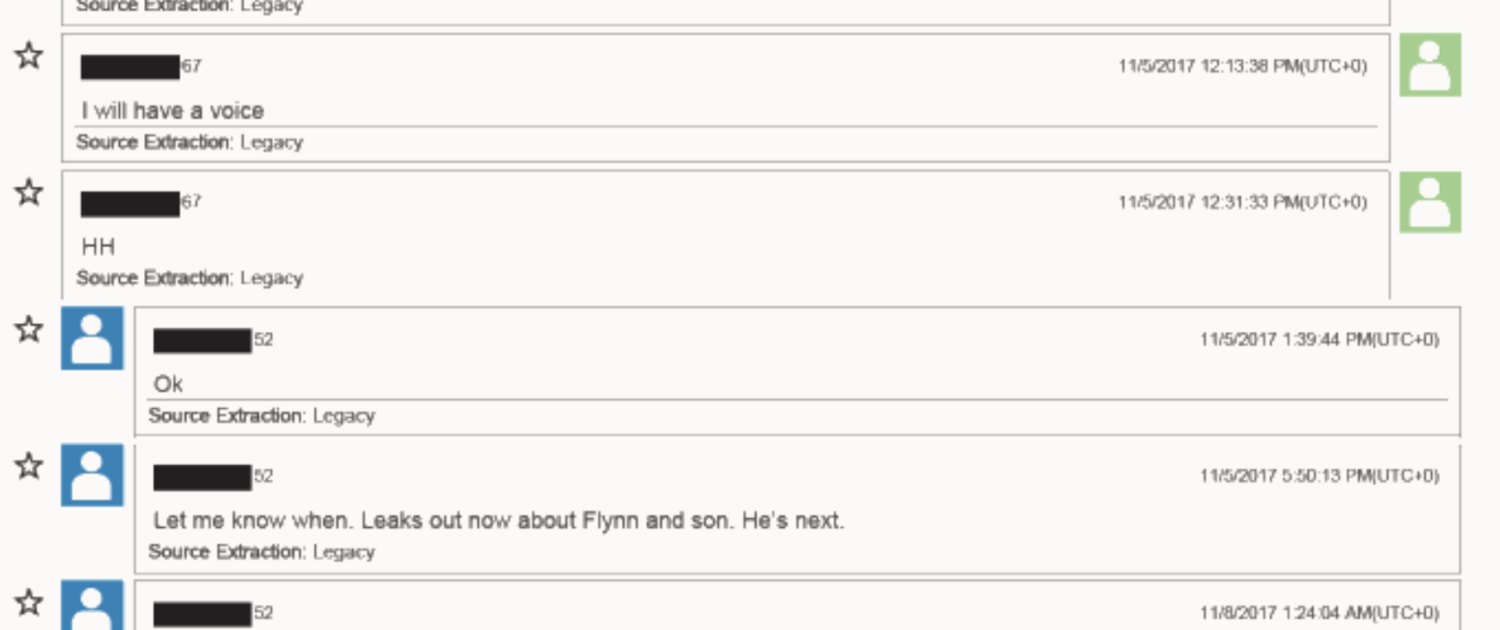Toggle the star beside the "Ok" message
The image size is (1500, 630).
tap(30, 328)
